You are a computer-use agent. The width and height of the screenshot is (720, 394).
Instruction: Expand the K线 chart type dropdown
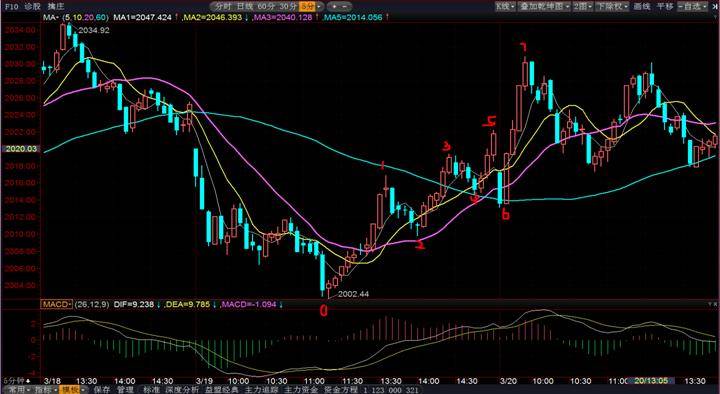[x=505, y=6]
